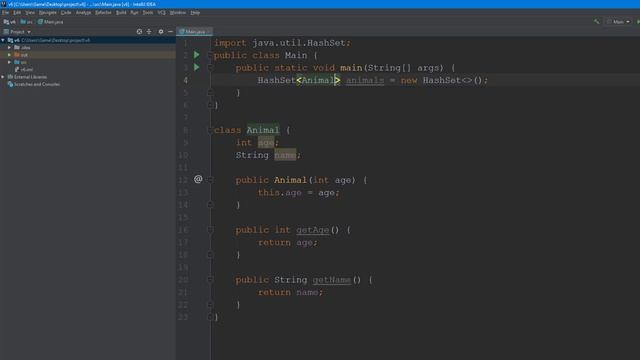Fold the Main class at line 2
Viewport: 640px width, 360px height.
(x=210, y=55)
